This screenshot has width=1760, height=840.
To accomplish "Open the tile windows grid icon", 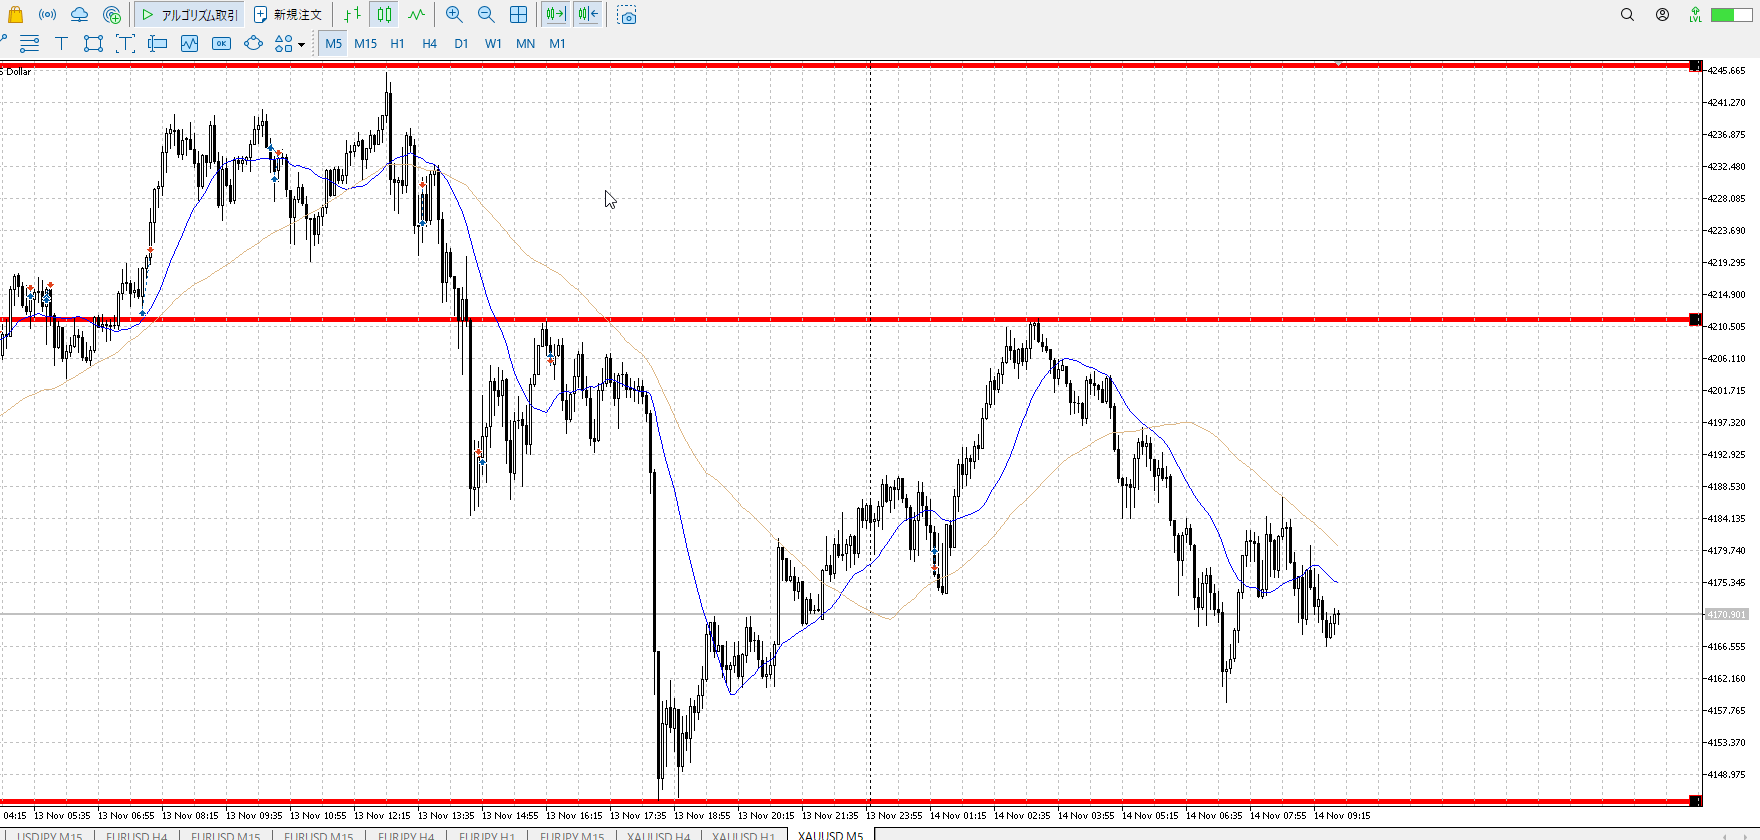I will click(x=518, y=15).
